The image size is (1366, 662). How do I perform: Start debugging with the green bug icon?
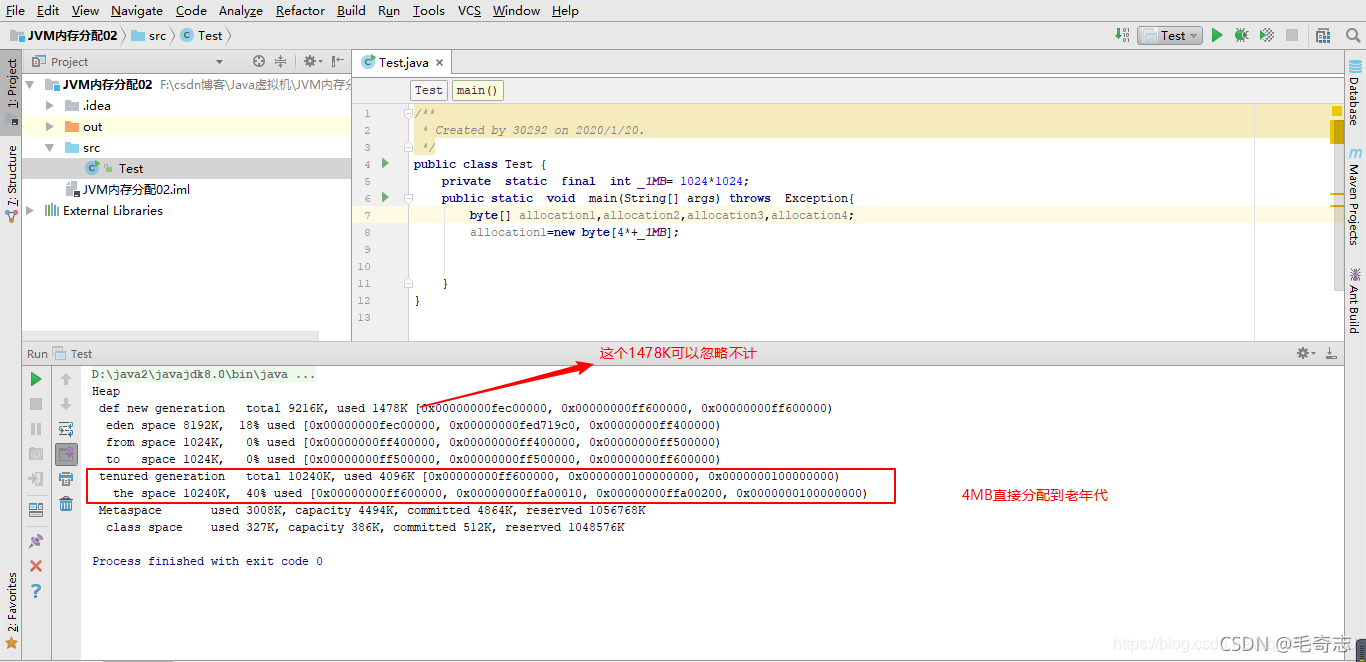coord(1241,35)
